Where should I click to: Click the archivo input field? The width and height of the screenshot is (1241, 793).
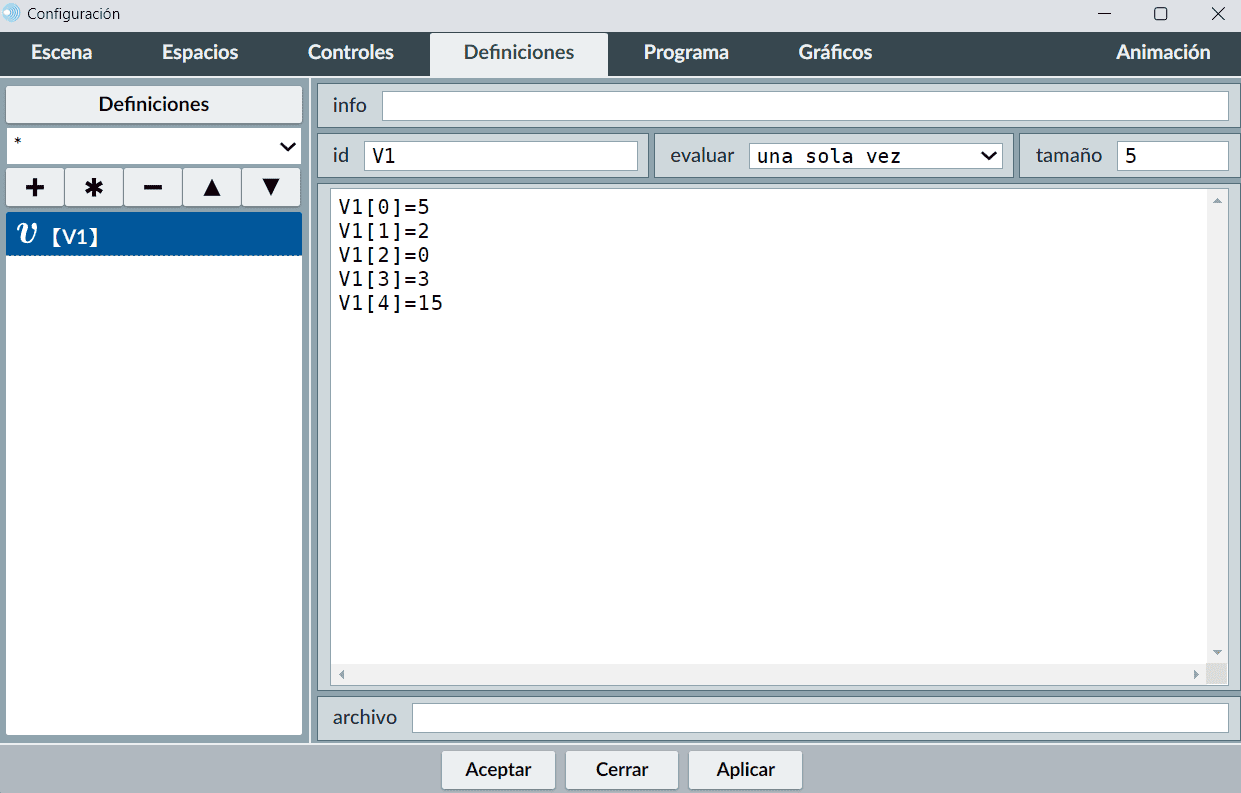tap(819, 718)
